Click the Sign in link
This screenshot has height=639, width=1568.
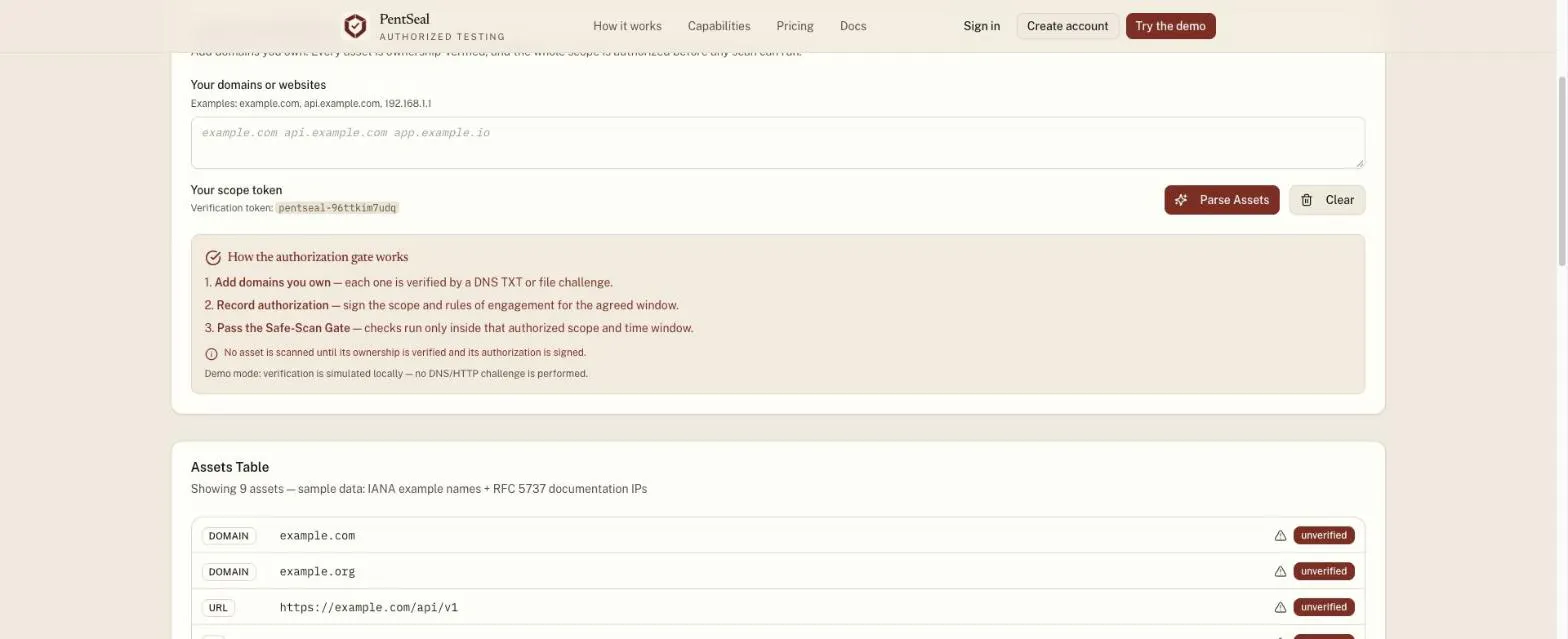[982, 26]
